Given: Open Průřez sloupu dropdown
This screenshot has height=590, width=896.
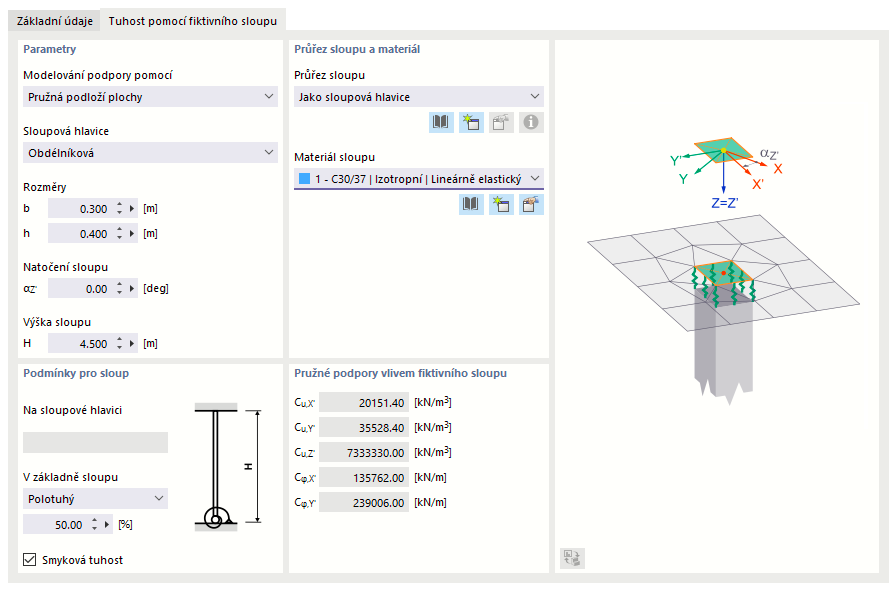Looking at the screenshot, I should 419,97.
